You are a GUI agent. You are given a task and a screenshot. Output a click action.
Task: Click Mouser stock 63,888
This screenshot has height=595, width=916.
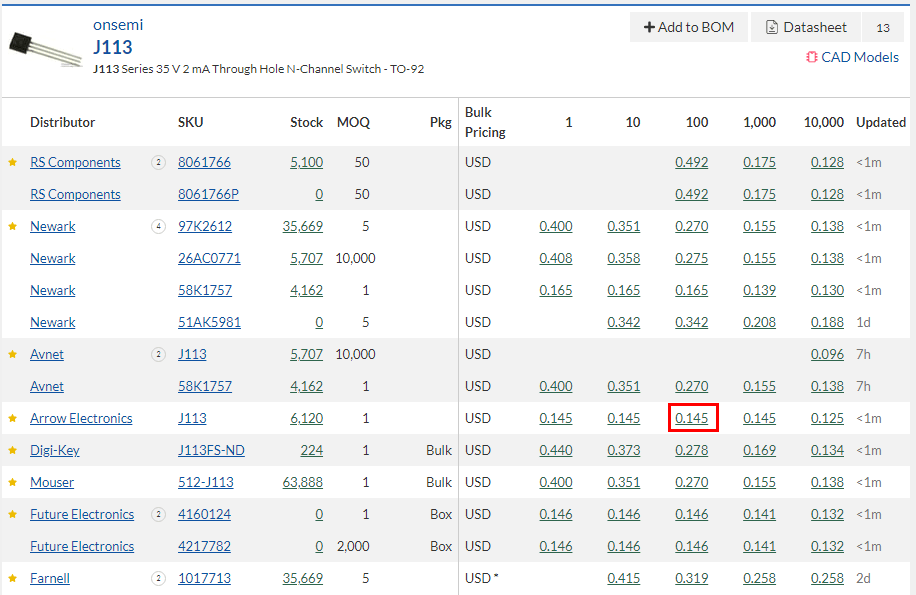(x=303, y=482)
